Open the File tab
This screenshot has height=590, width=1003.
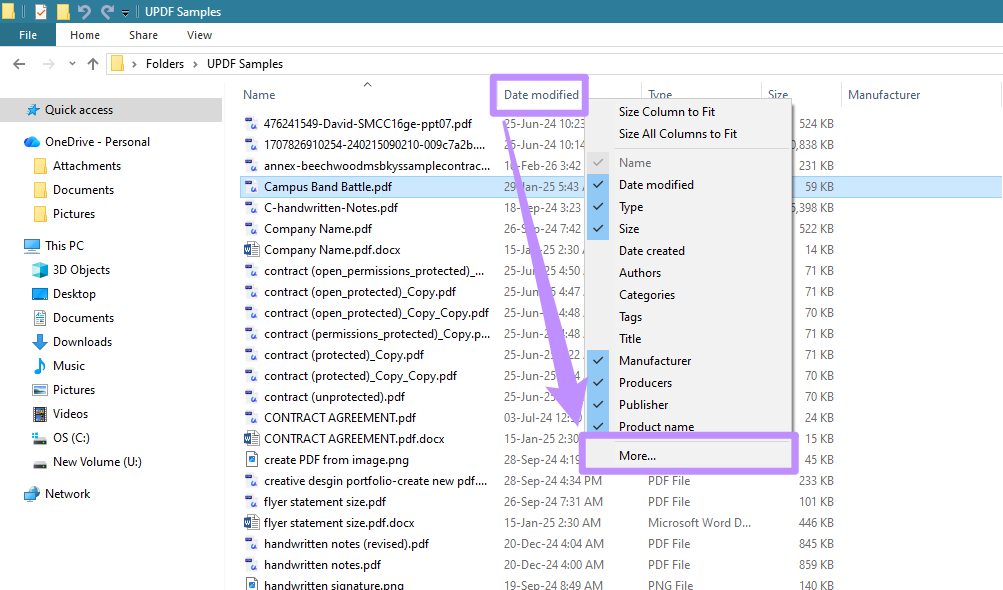pos(28,35)
